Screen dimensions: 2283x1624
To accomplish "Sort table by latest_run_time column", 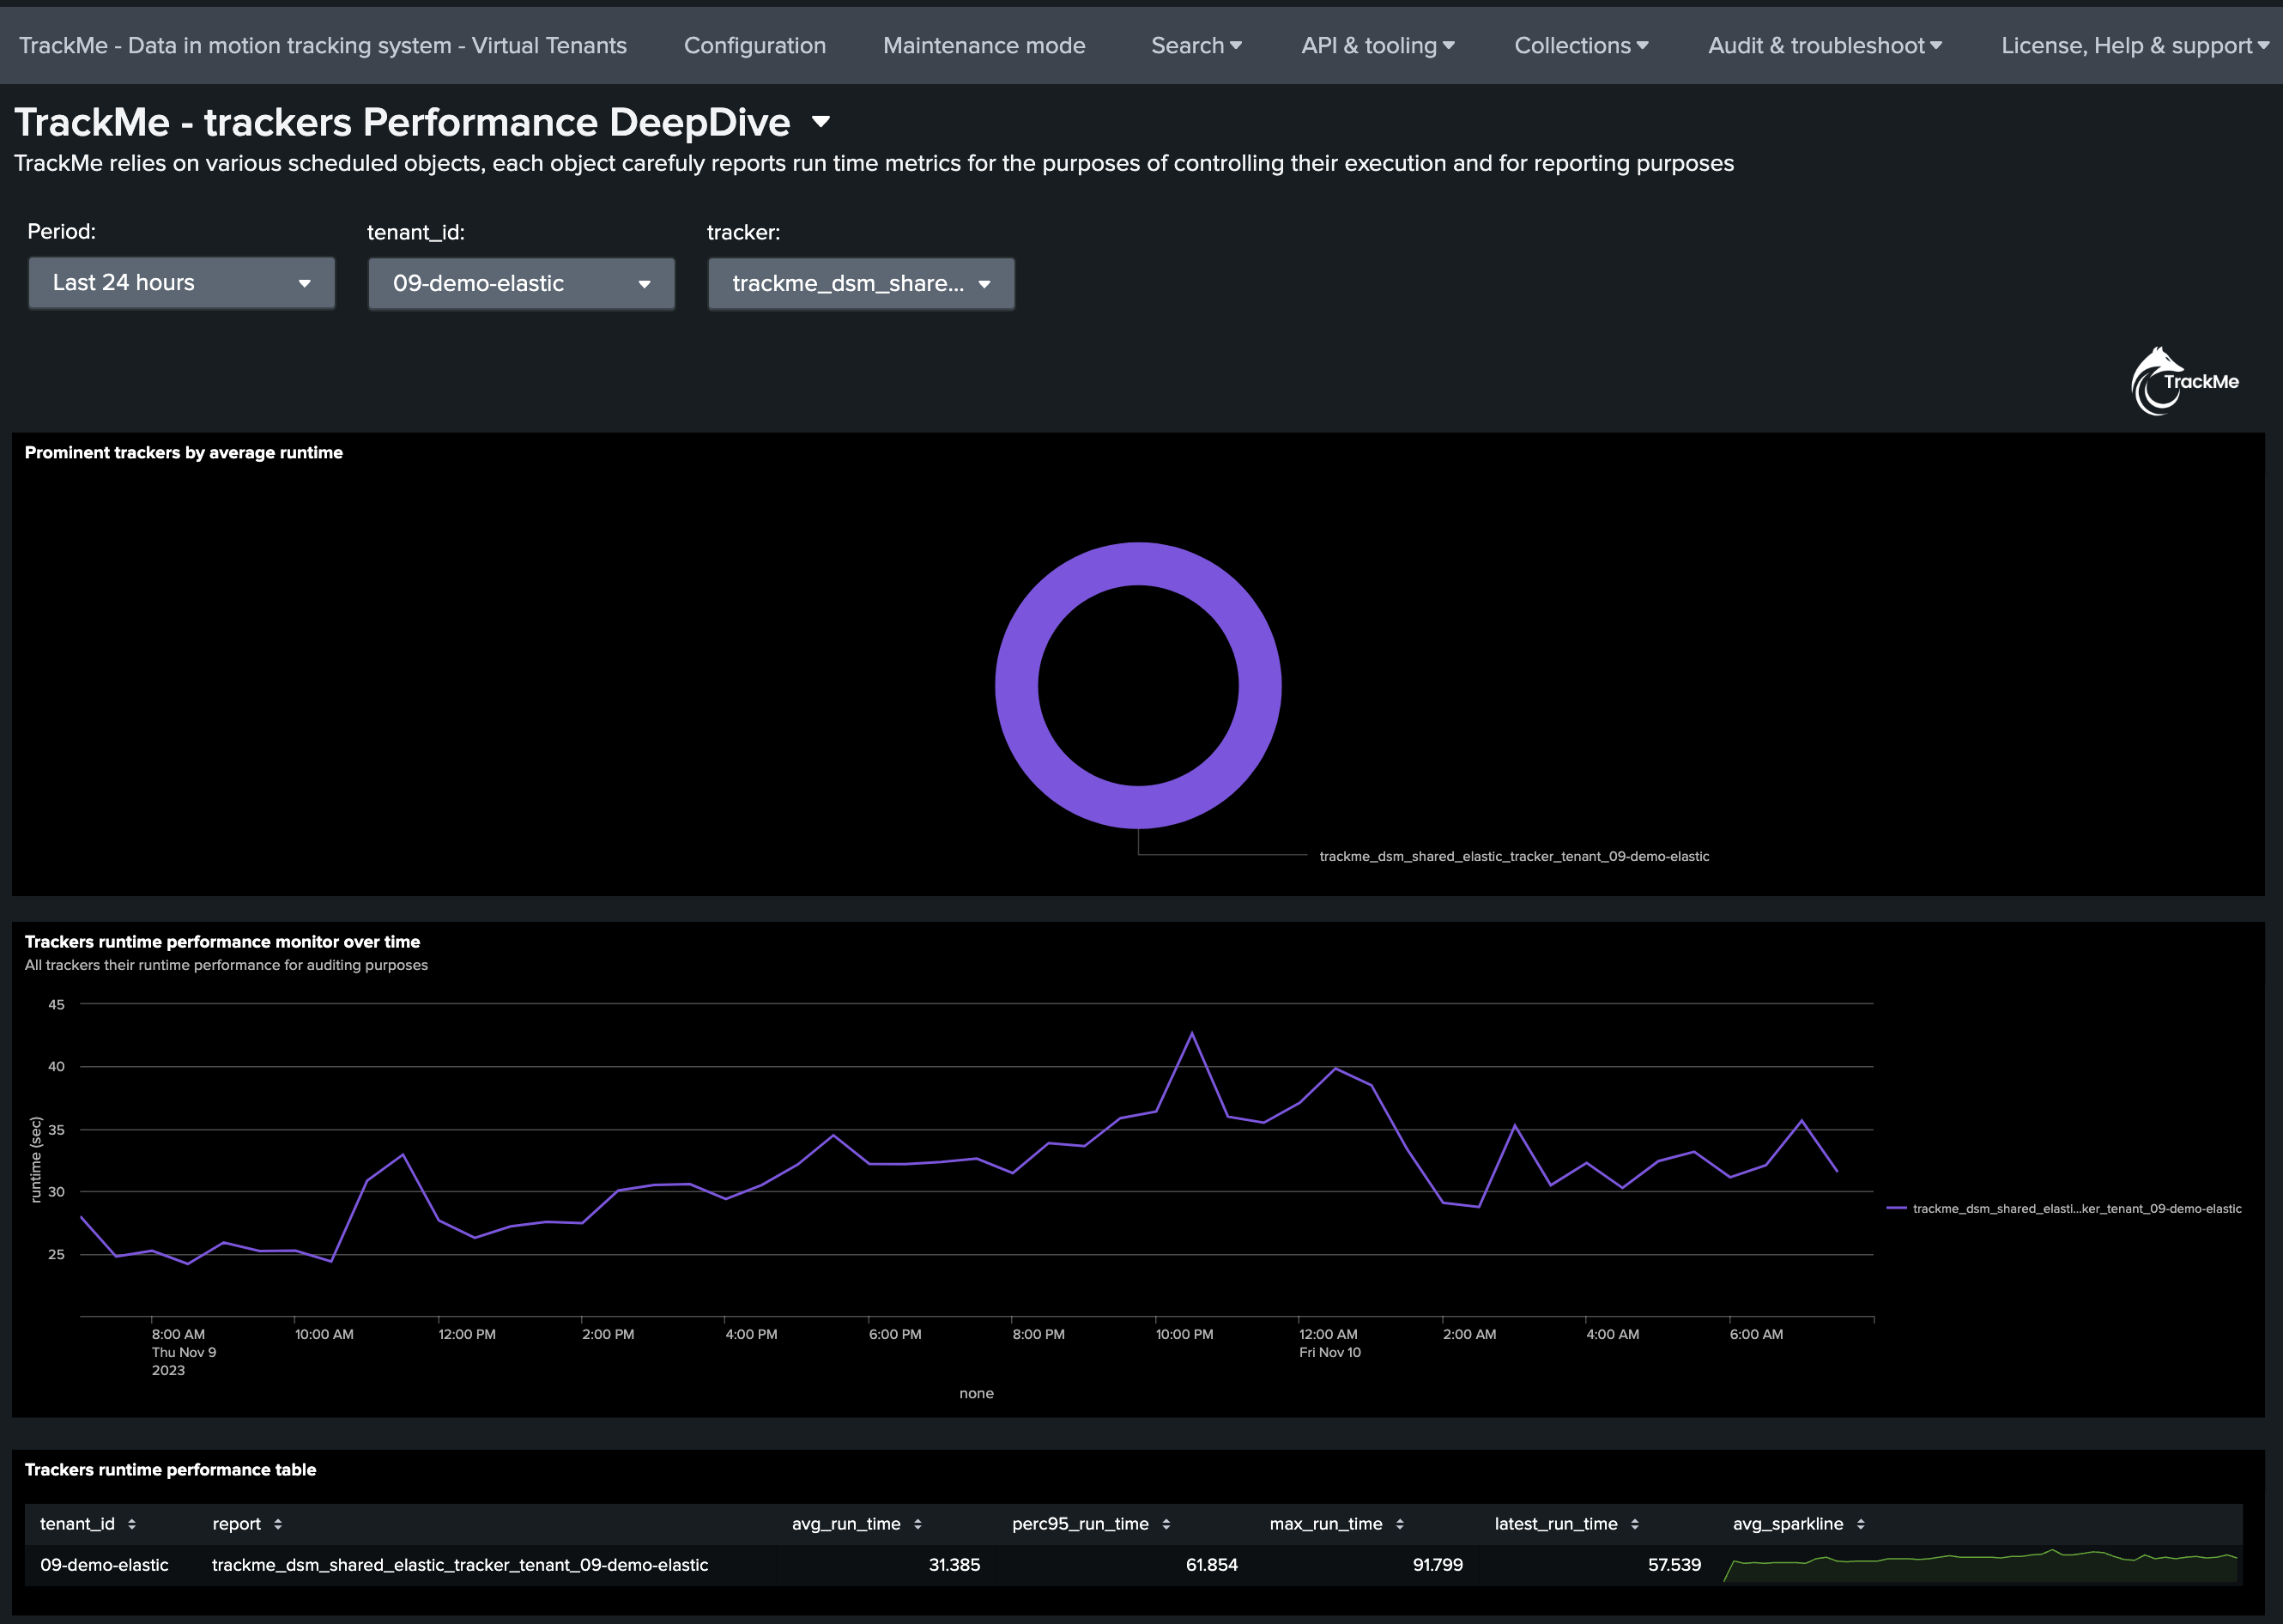I will [x=1567, y=1524].
